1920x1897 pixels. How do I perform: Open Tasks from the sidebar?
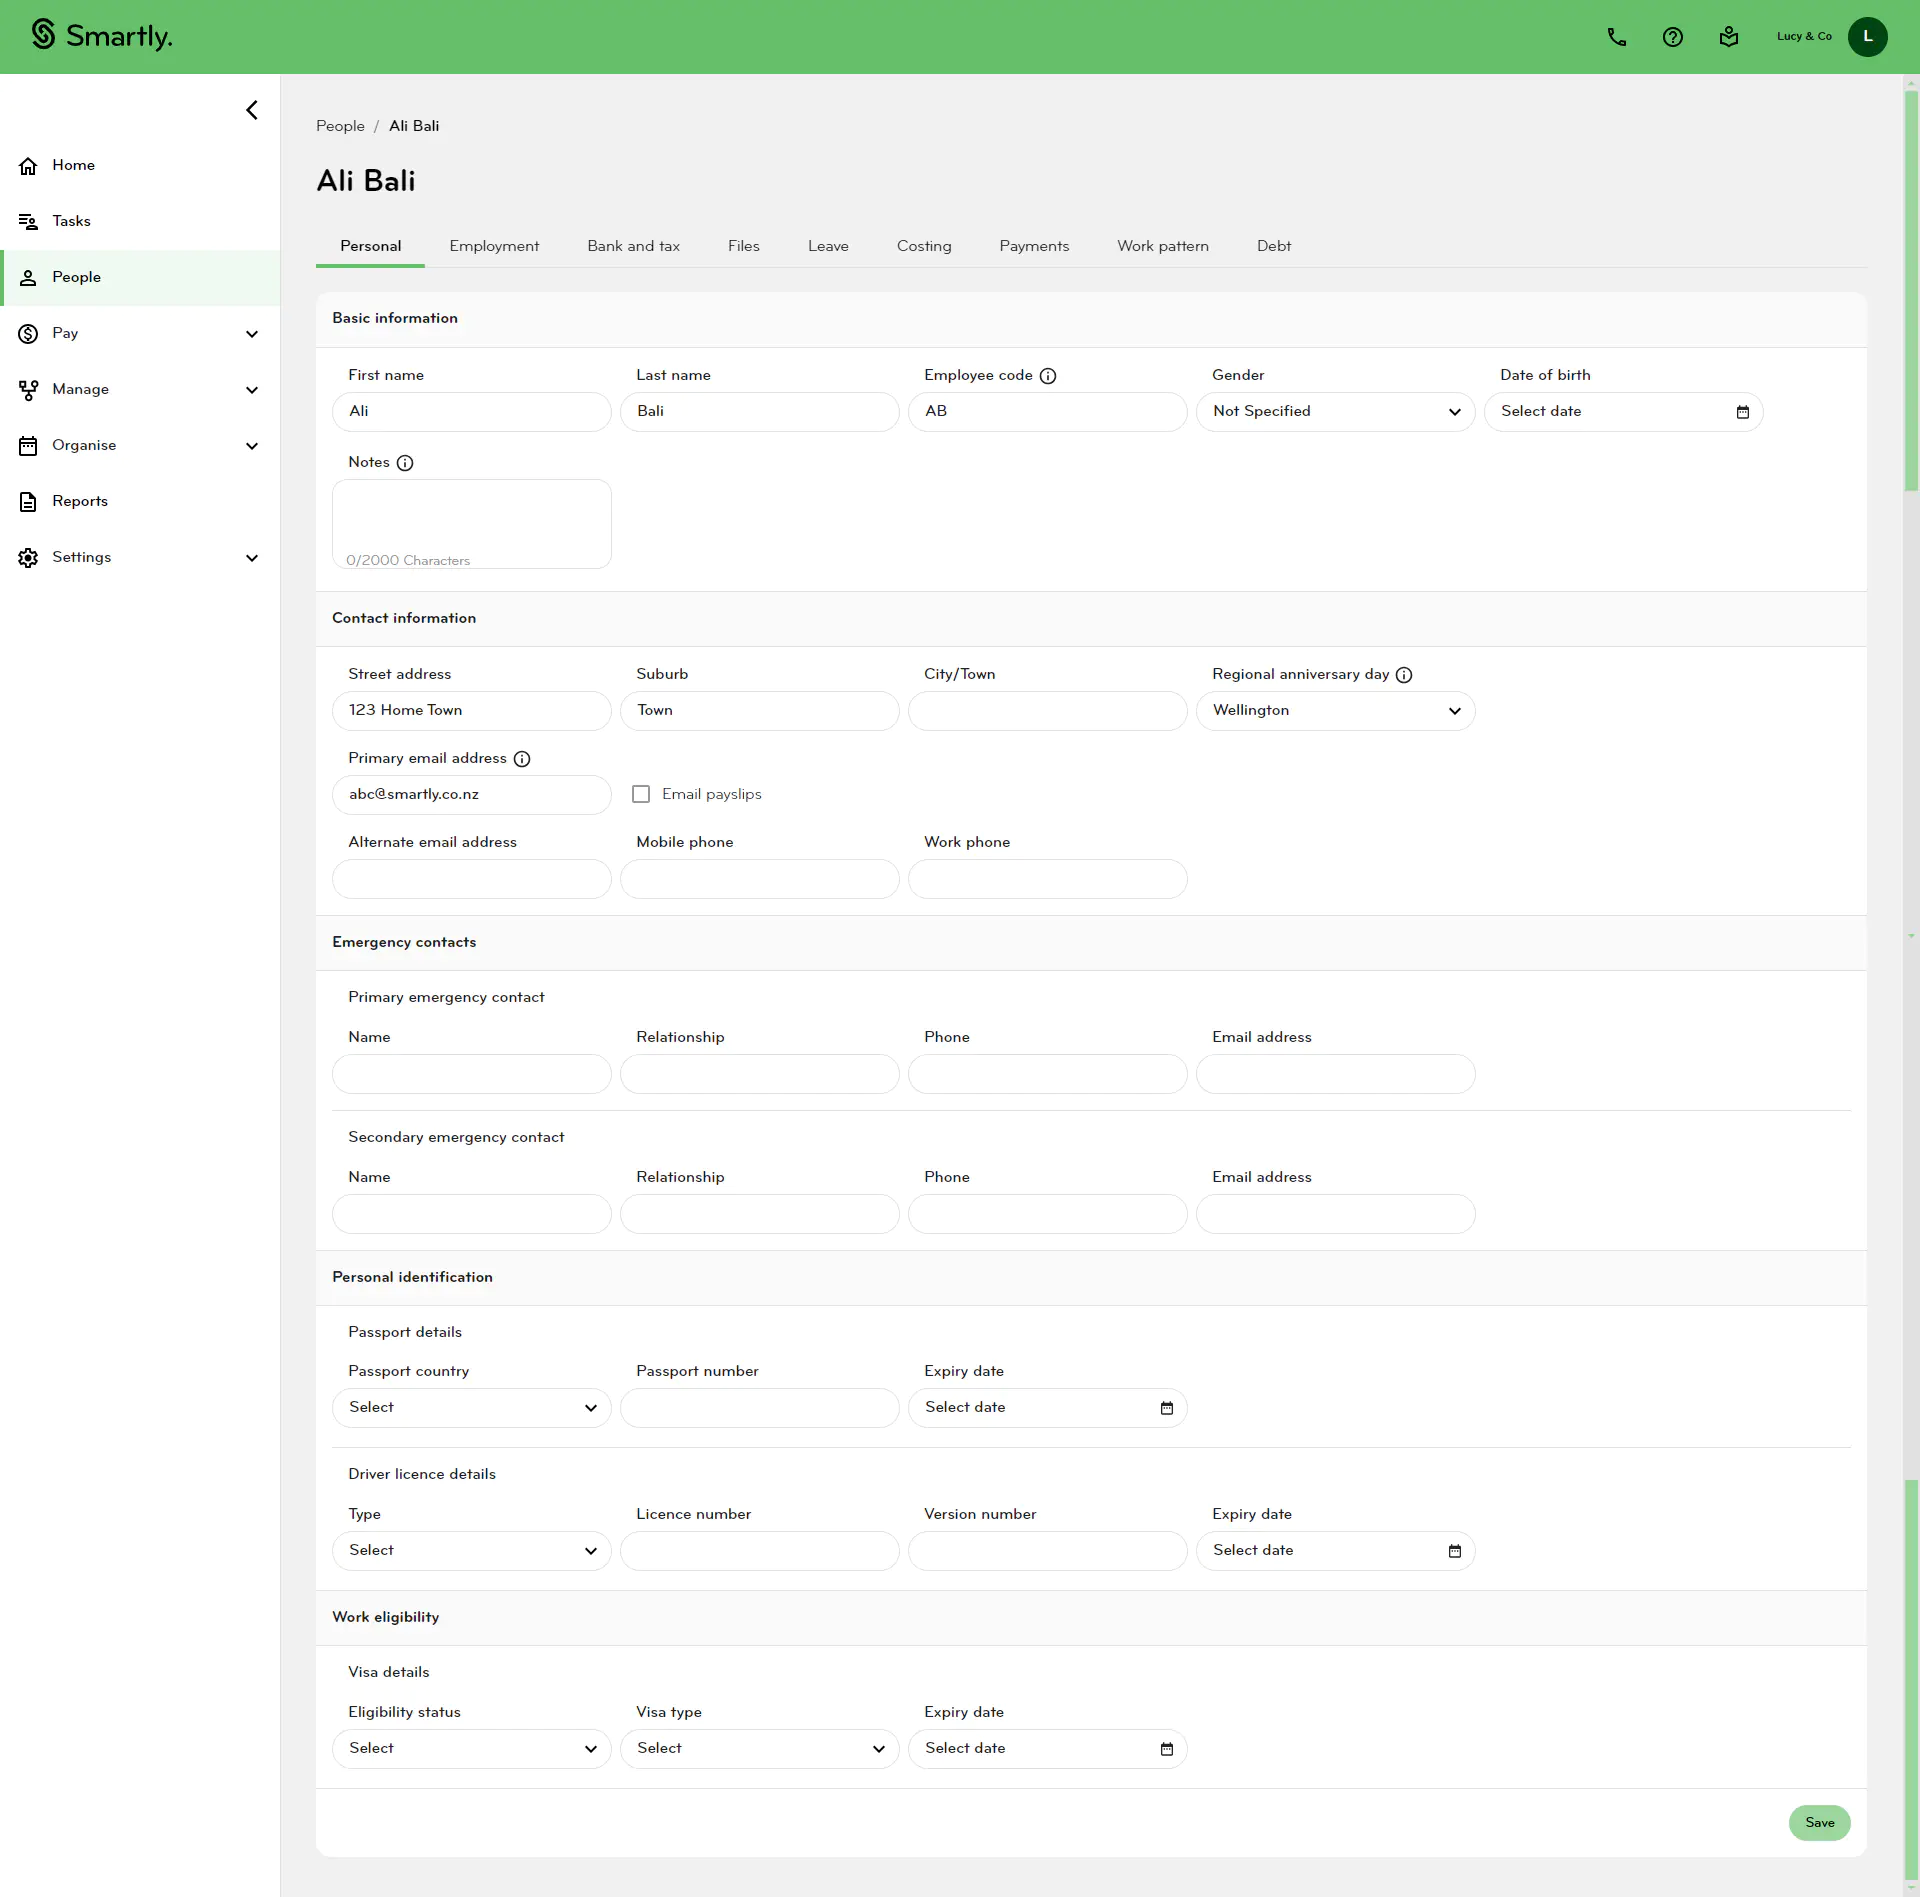point(71,221)
